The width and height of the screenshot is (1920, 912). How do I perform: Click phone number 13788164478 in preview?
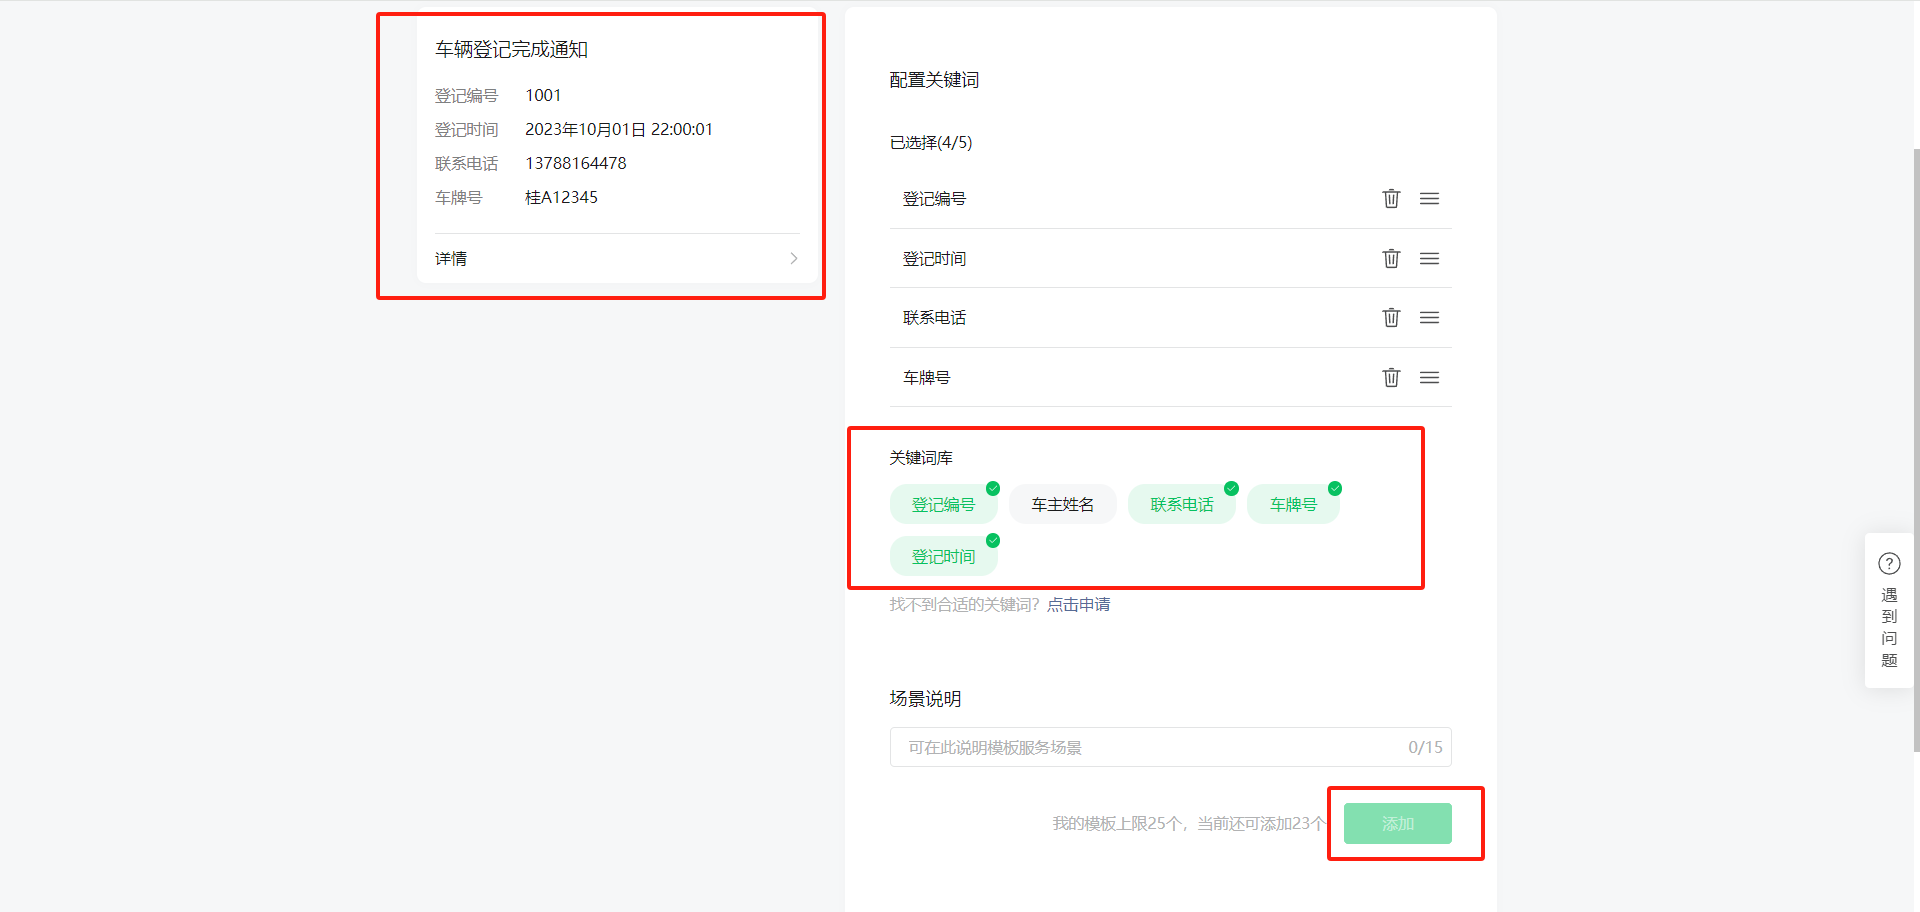(576, 163)
